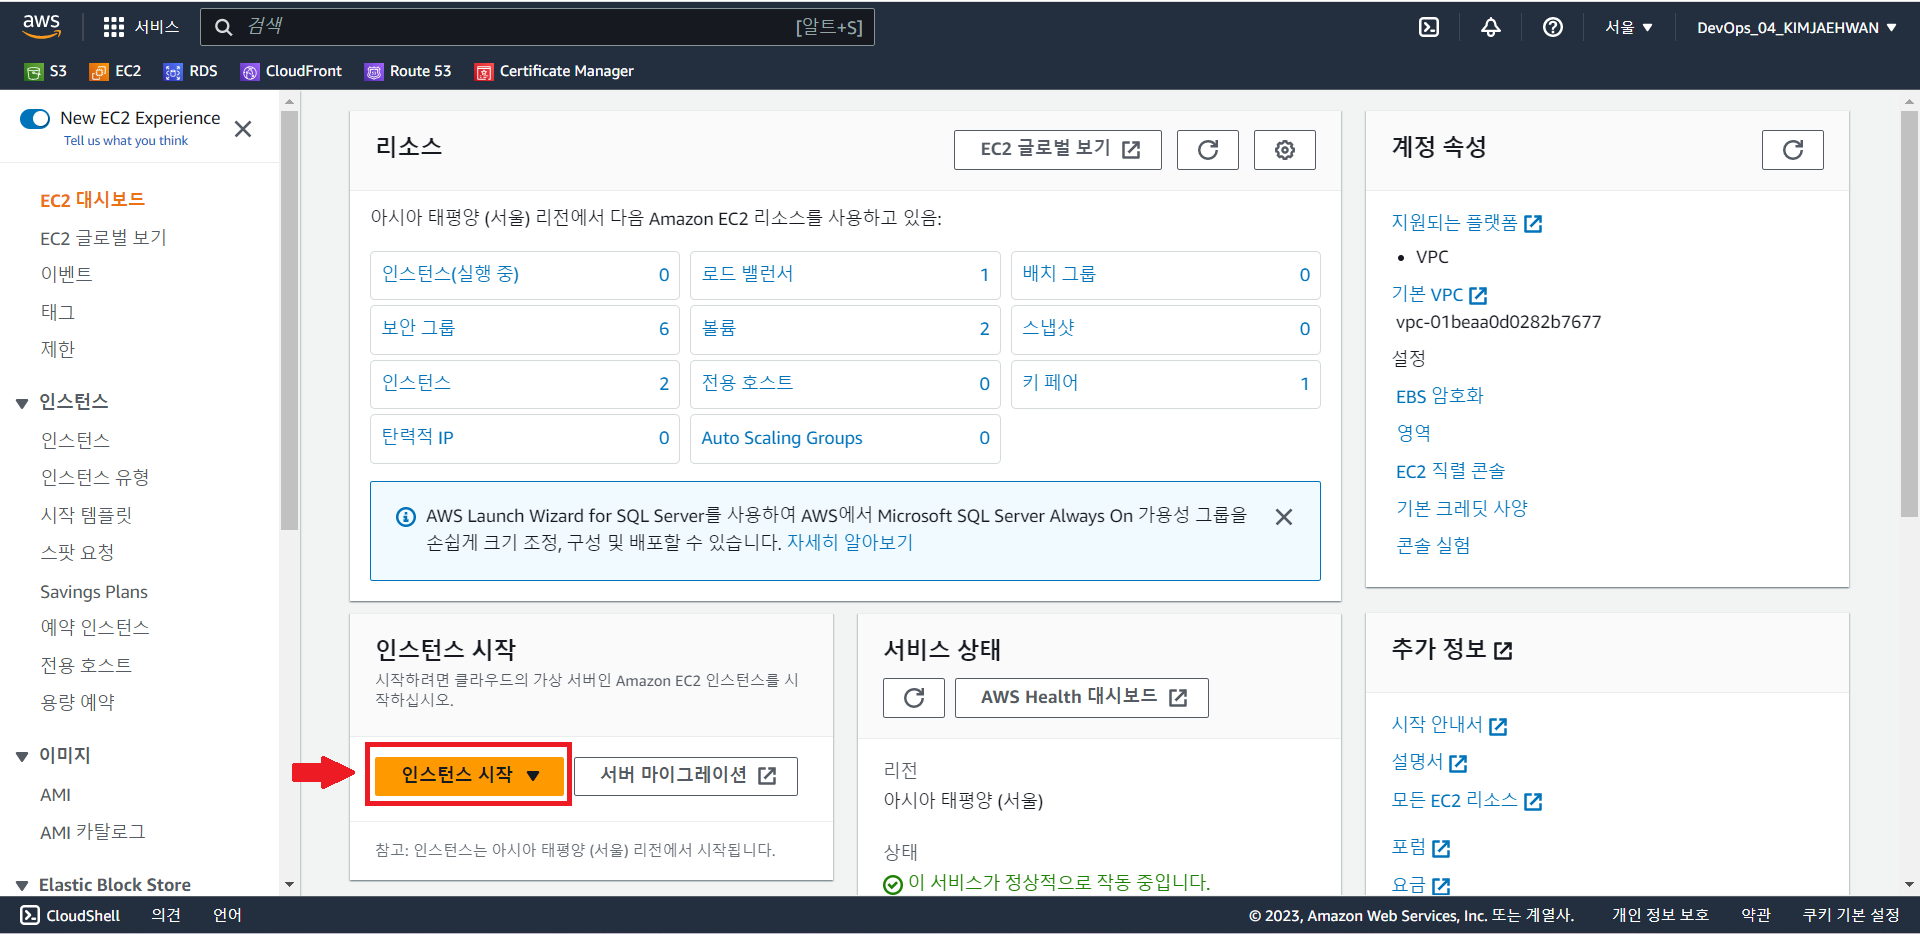Open the 기본 VPC link
Image resolution: width=1920 pixels, height=934 pixels.
click(1439, 295)
